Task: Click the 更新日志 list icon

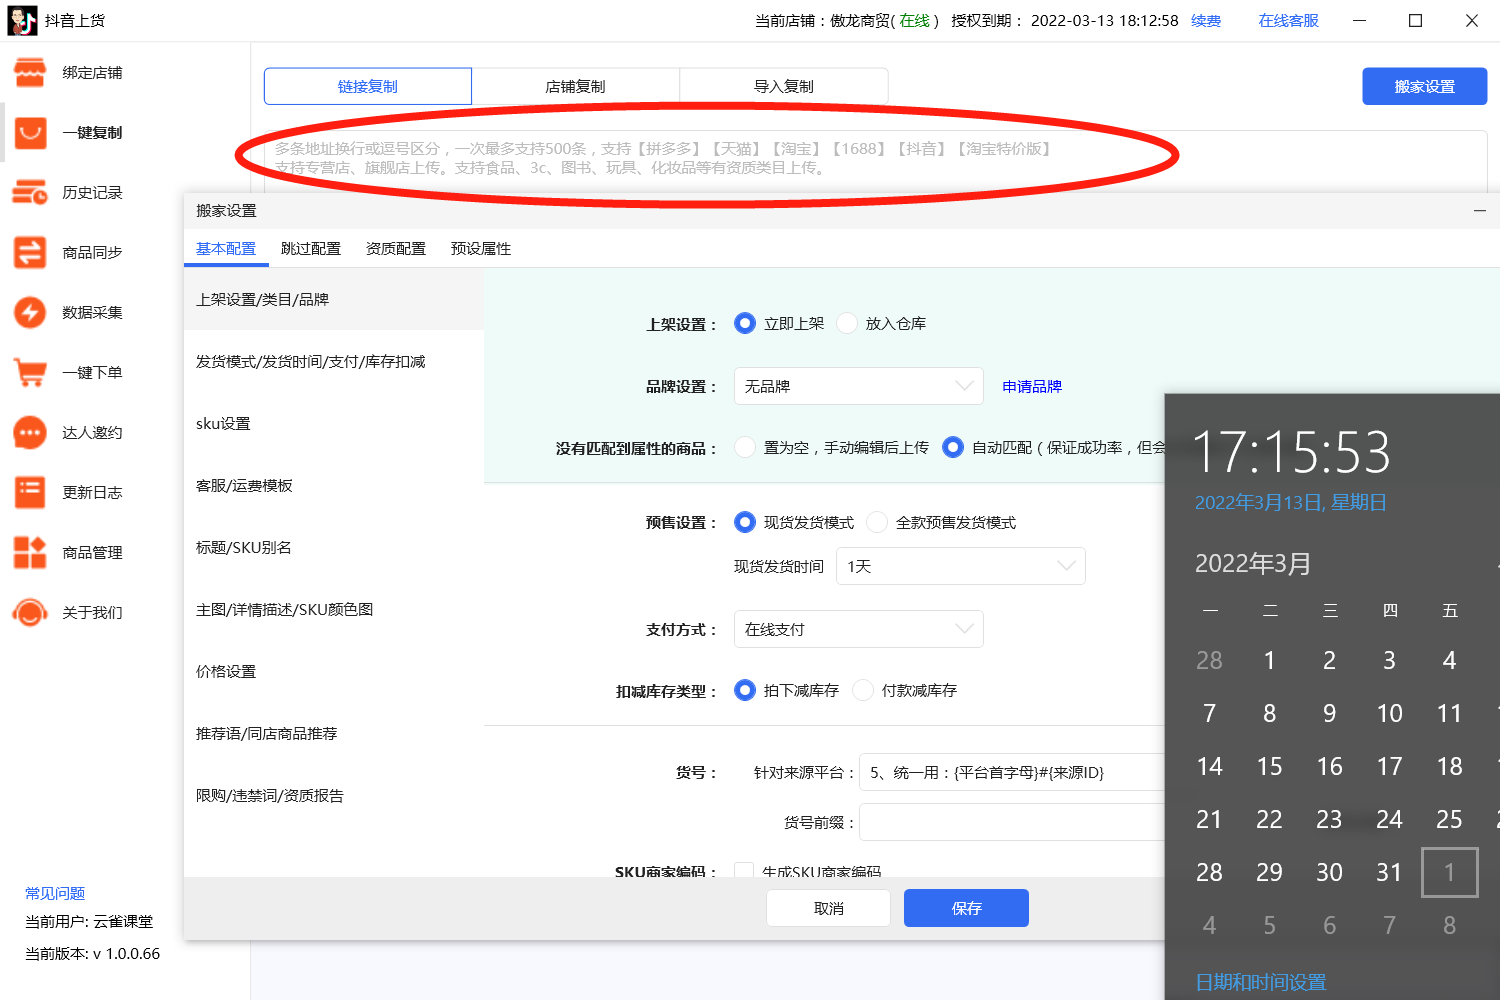Action: [x=30, y=493]
